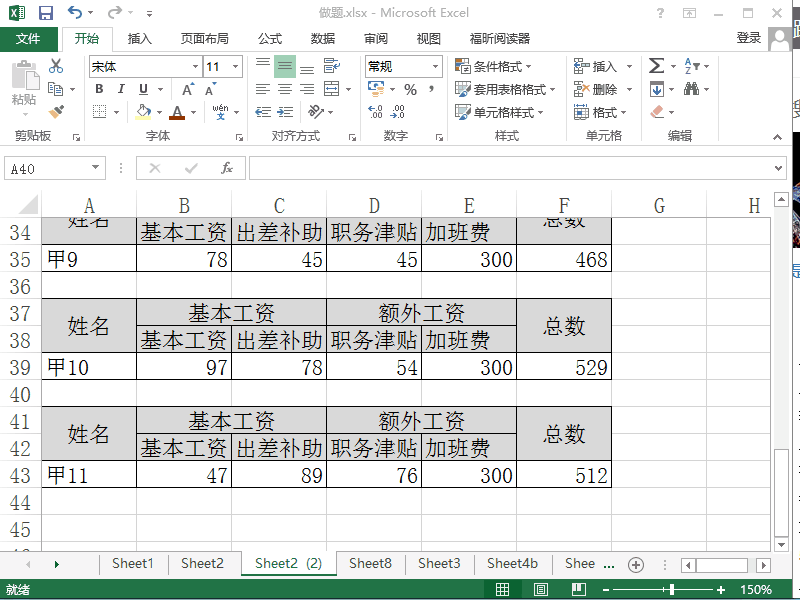Toggle bold formatting with the B button

[97, 89]
